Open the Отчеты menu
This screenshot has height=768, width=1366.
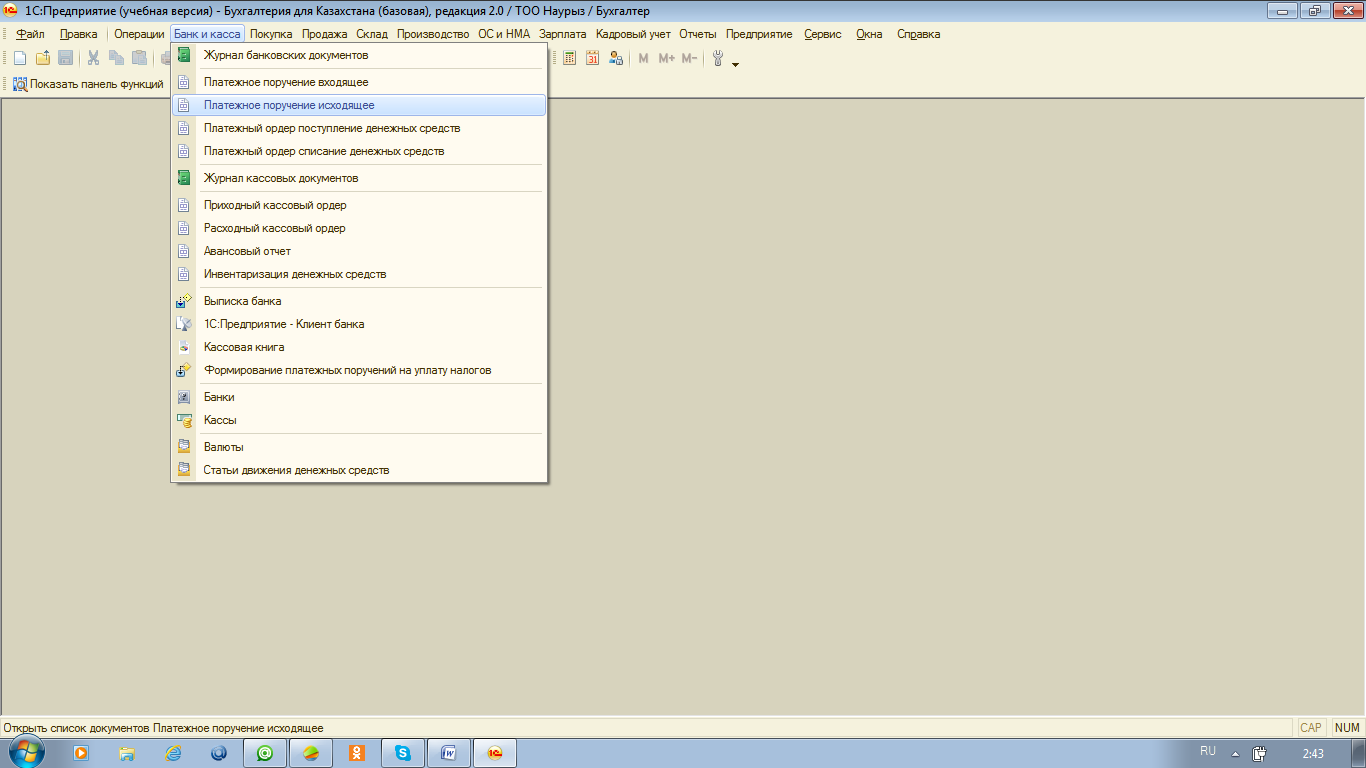tap(698, 34)
